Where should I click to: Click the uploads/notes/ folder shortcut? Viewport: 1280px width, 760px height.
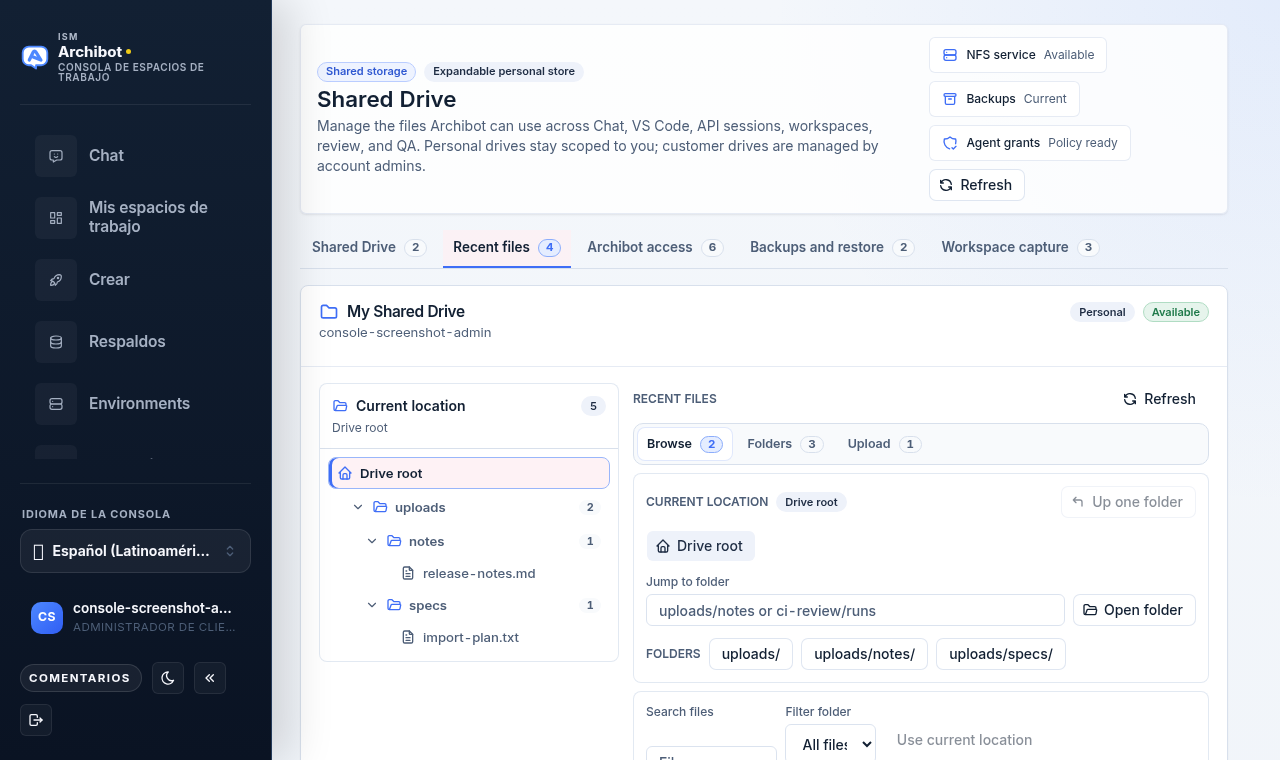(864, 654)
